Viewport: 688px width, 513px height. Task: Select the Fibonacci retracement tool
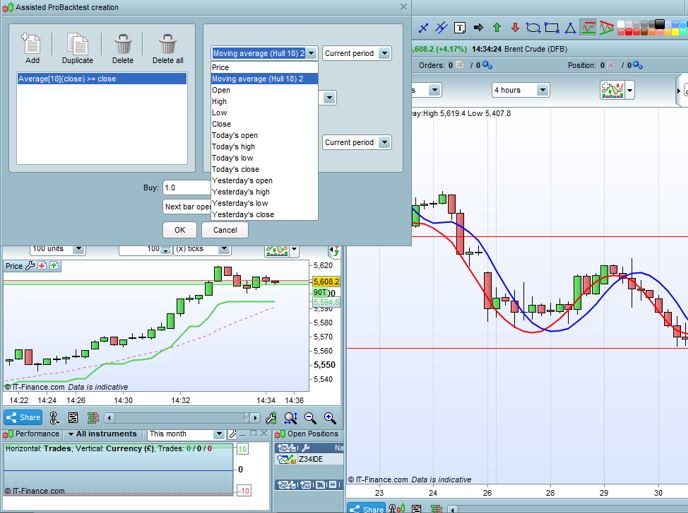click(x=588, y=28)
